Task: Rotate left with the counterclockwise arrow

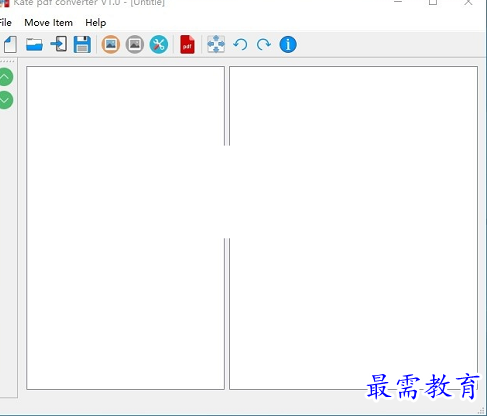Action: [240, 44]
